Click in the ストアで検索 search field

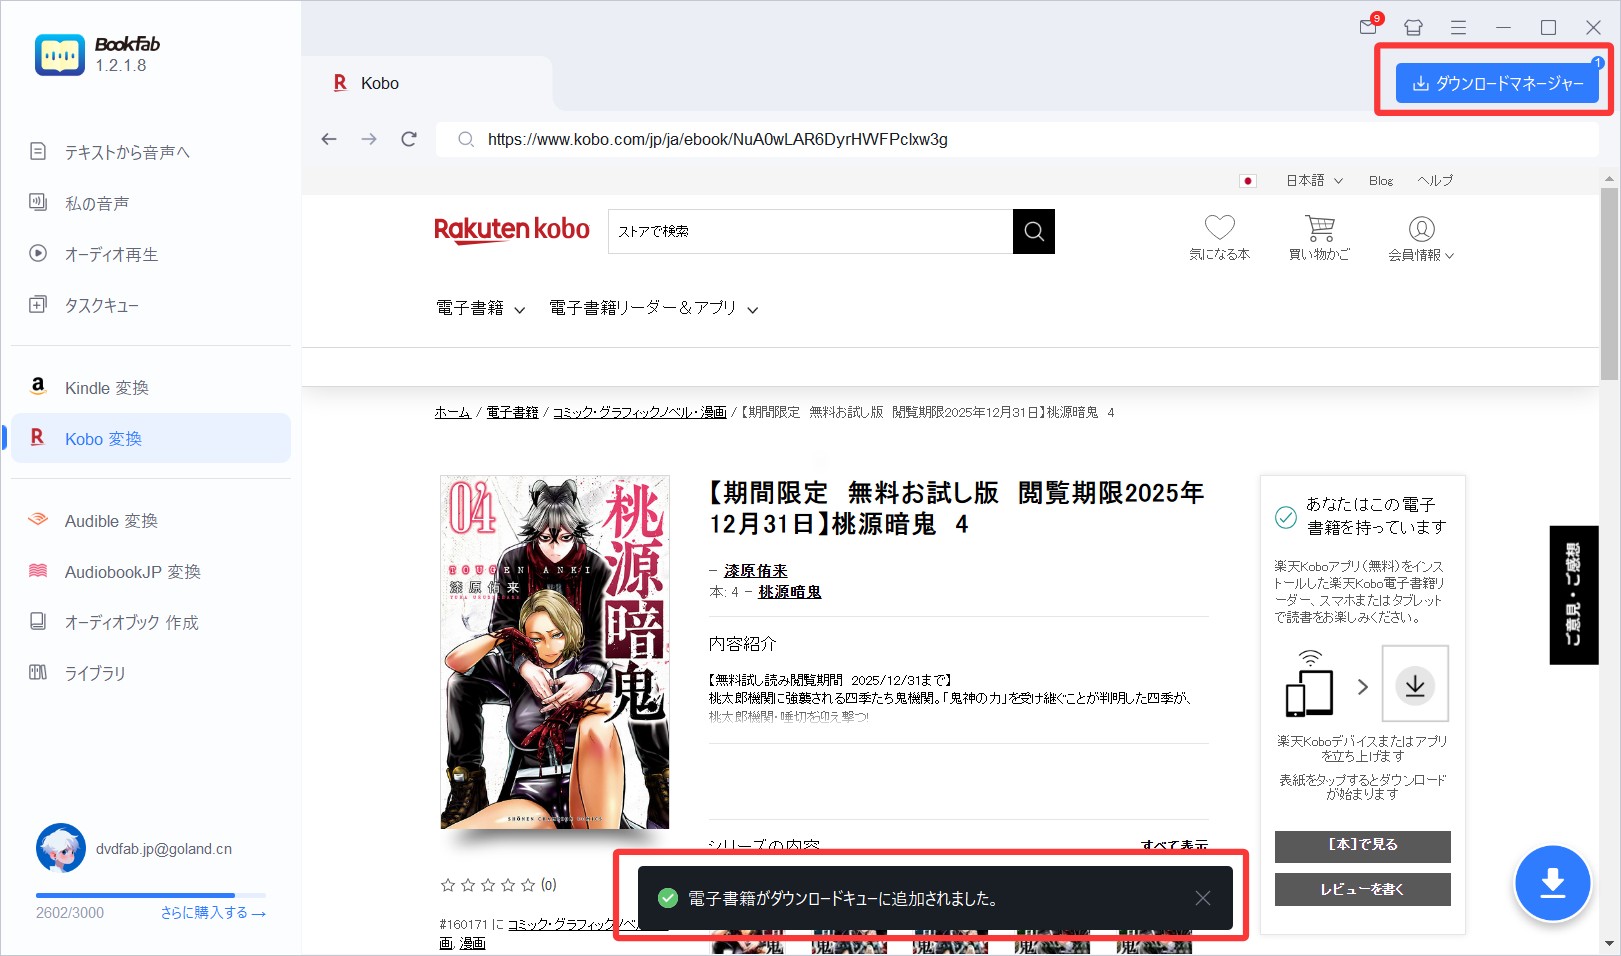(x=810, y=232)
